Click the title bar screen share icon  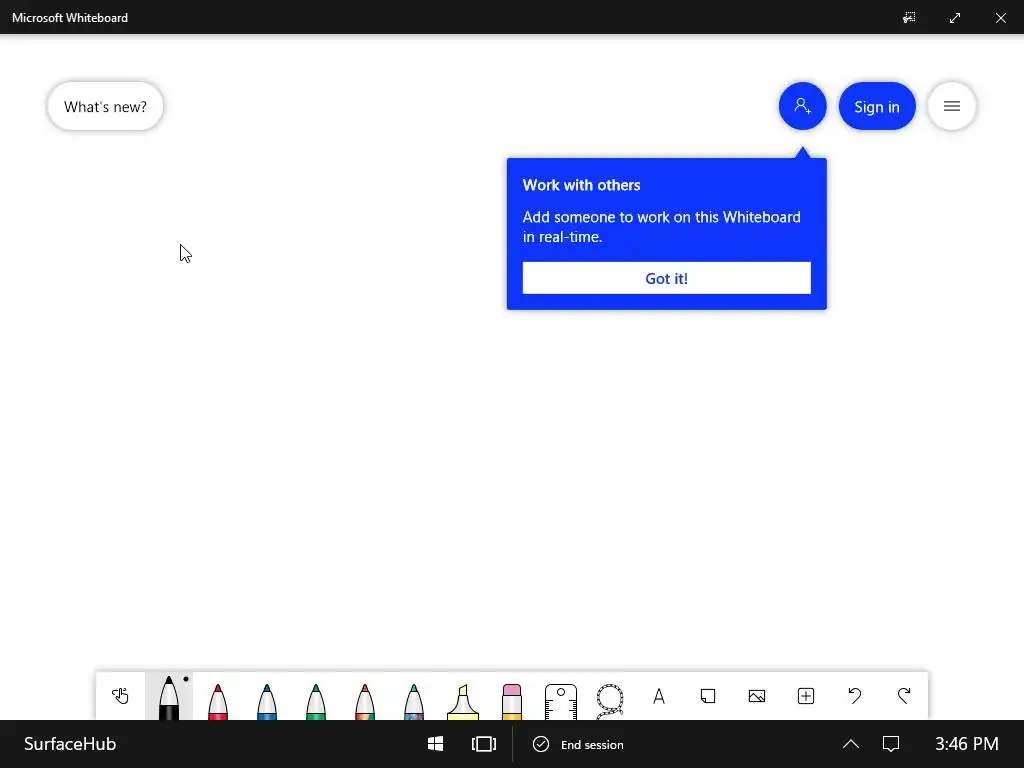pyautogui.click(x=909, y=18)
